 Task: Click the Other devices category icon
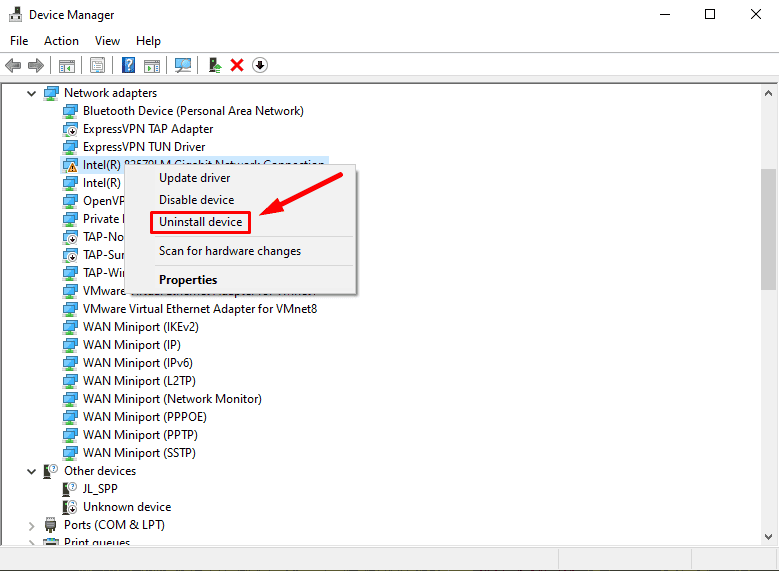click(x=51, y=471)
